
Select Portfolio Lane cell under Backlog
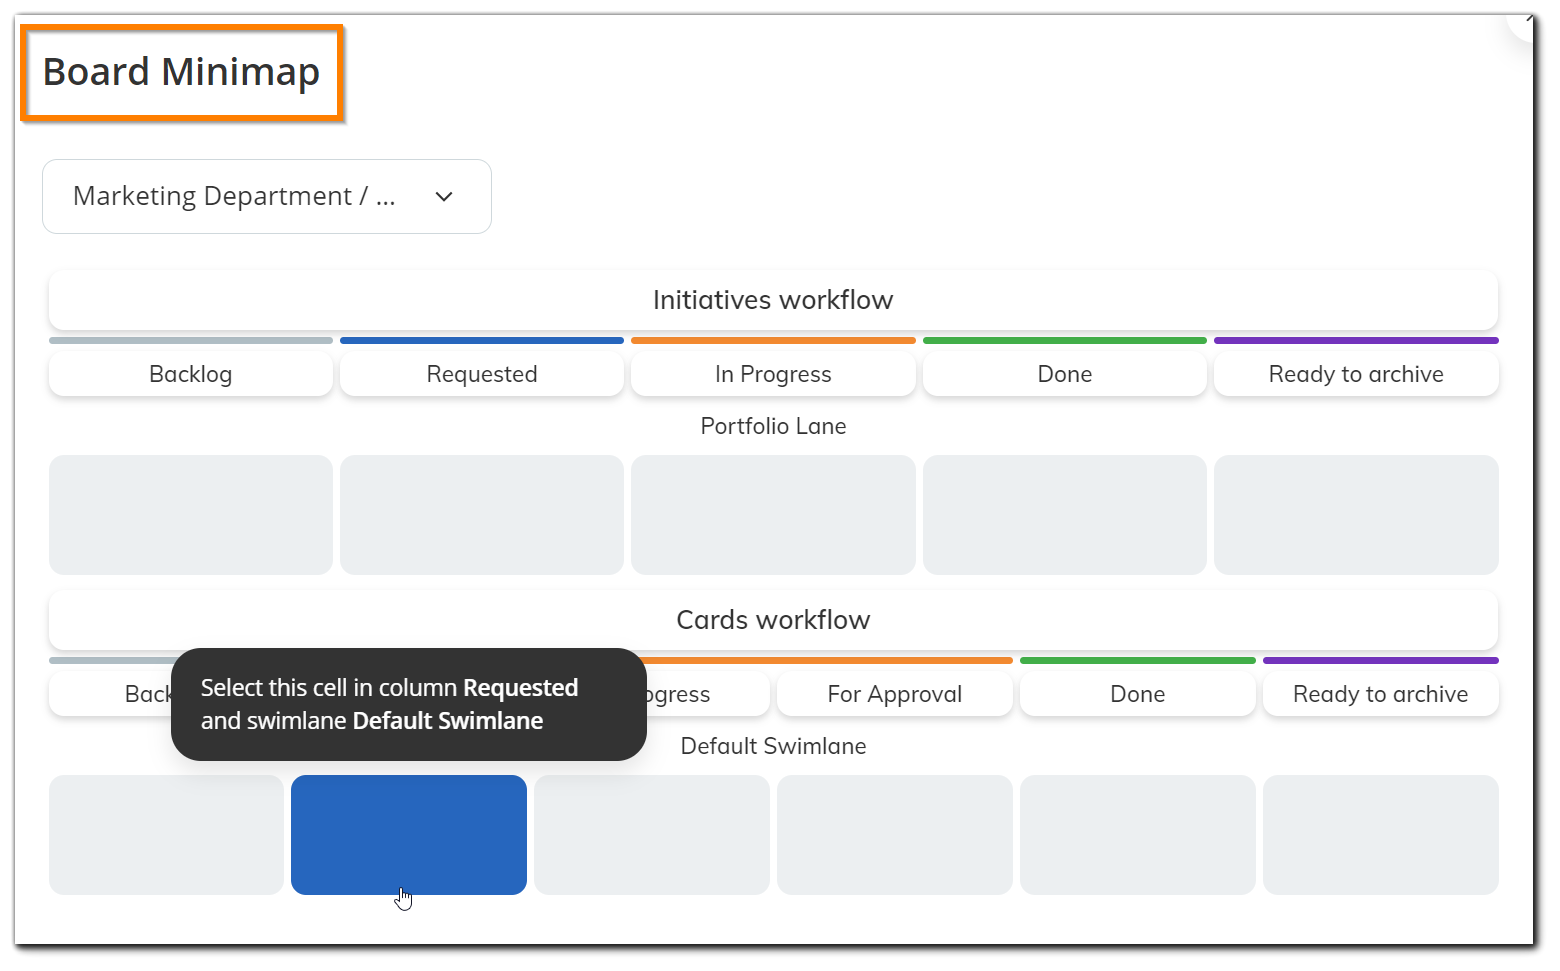[x=190, y=515]
